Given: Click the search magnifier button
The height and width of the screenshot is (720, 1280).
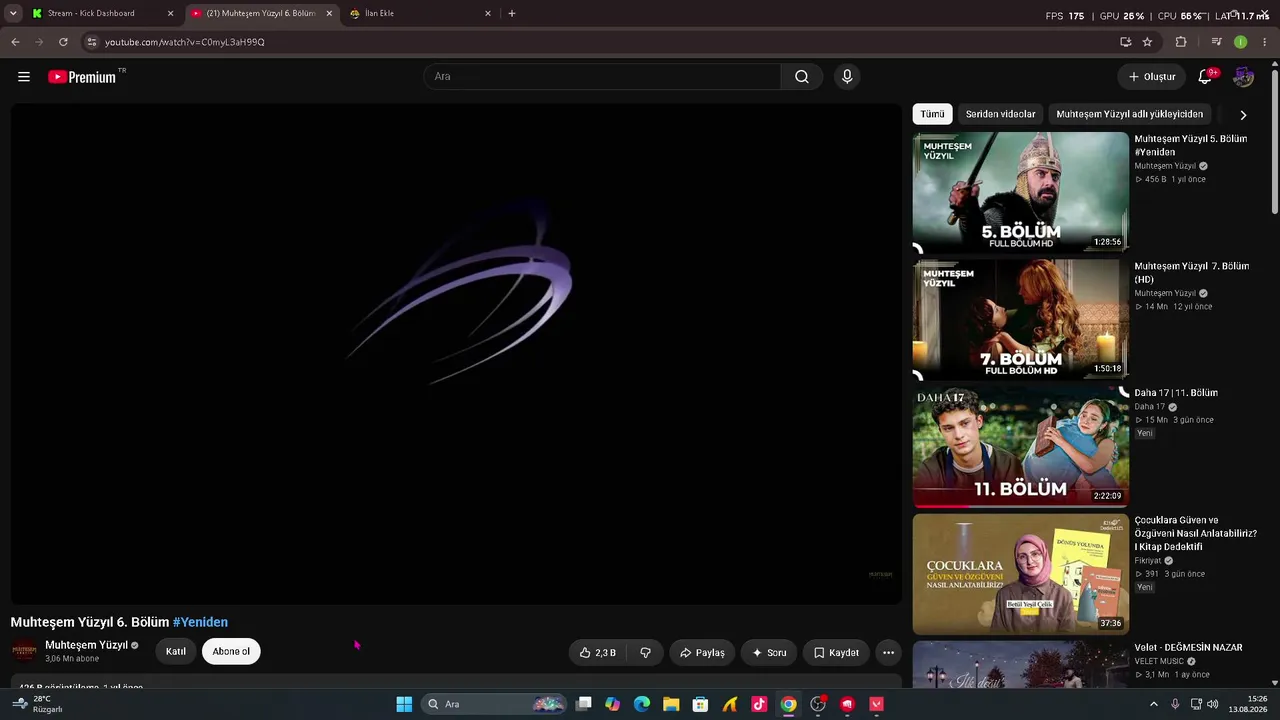Looking at the screenshot, I should coord(802,77).
